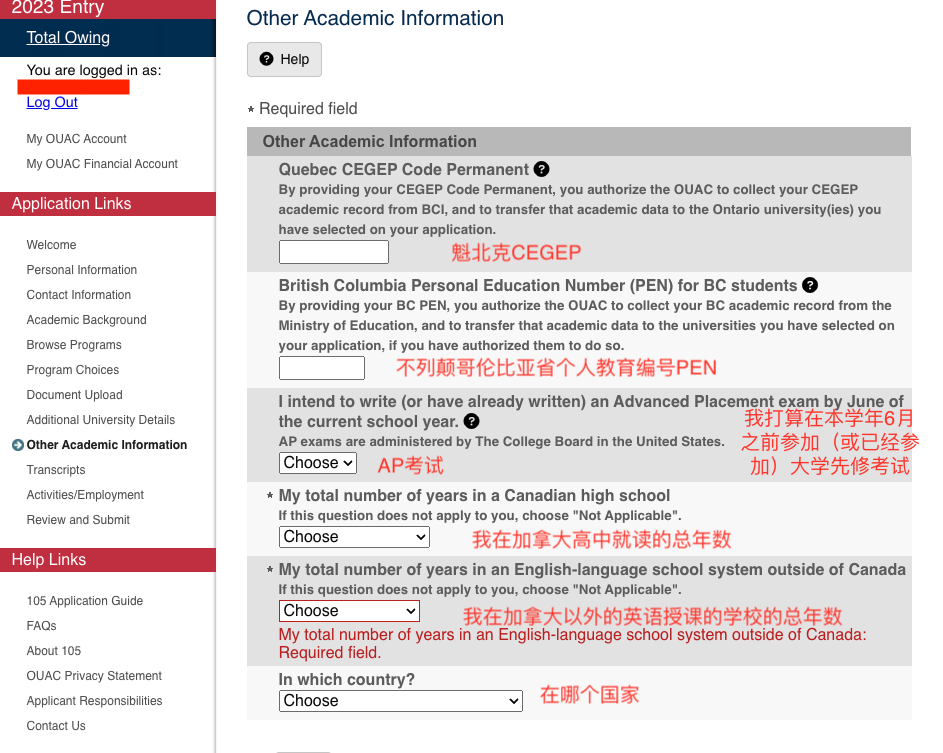Open the Total Owing page

68,37
